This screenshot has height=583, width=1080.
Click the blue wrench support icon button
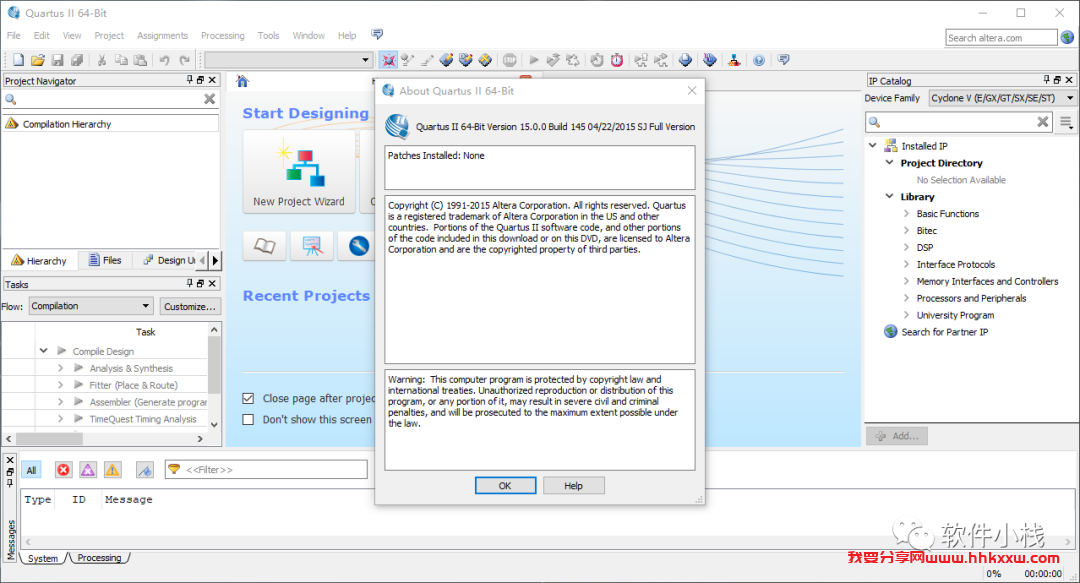click(358, 246)
